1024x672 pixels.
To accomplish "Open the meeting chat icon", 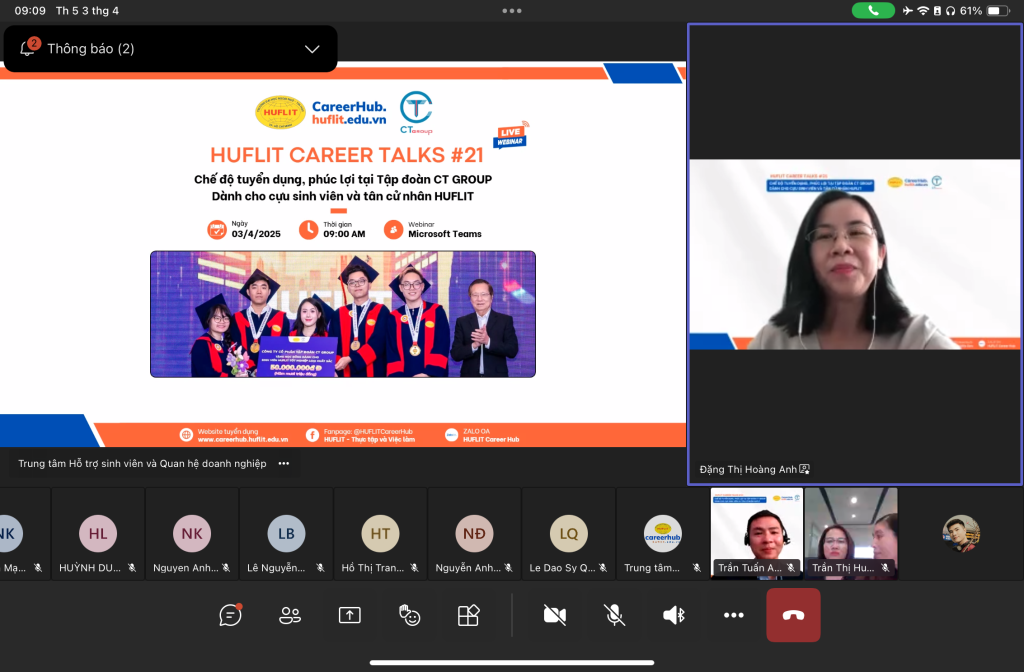I will [230, 615].
